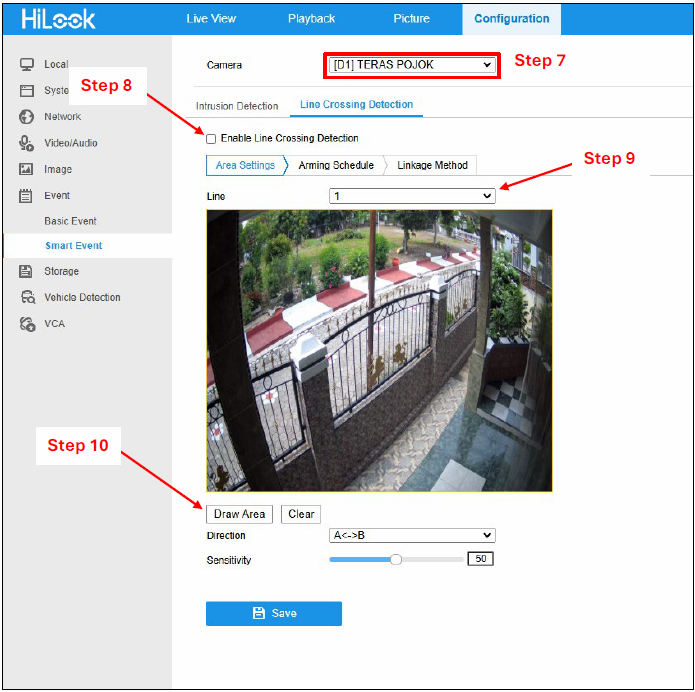Click the Image picture icon
Image resolution: width=695 pixels, height=692 pixels.
point(26,169)
